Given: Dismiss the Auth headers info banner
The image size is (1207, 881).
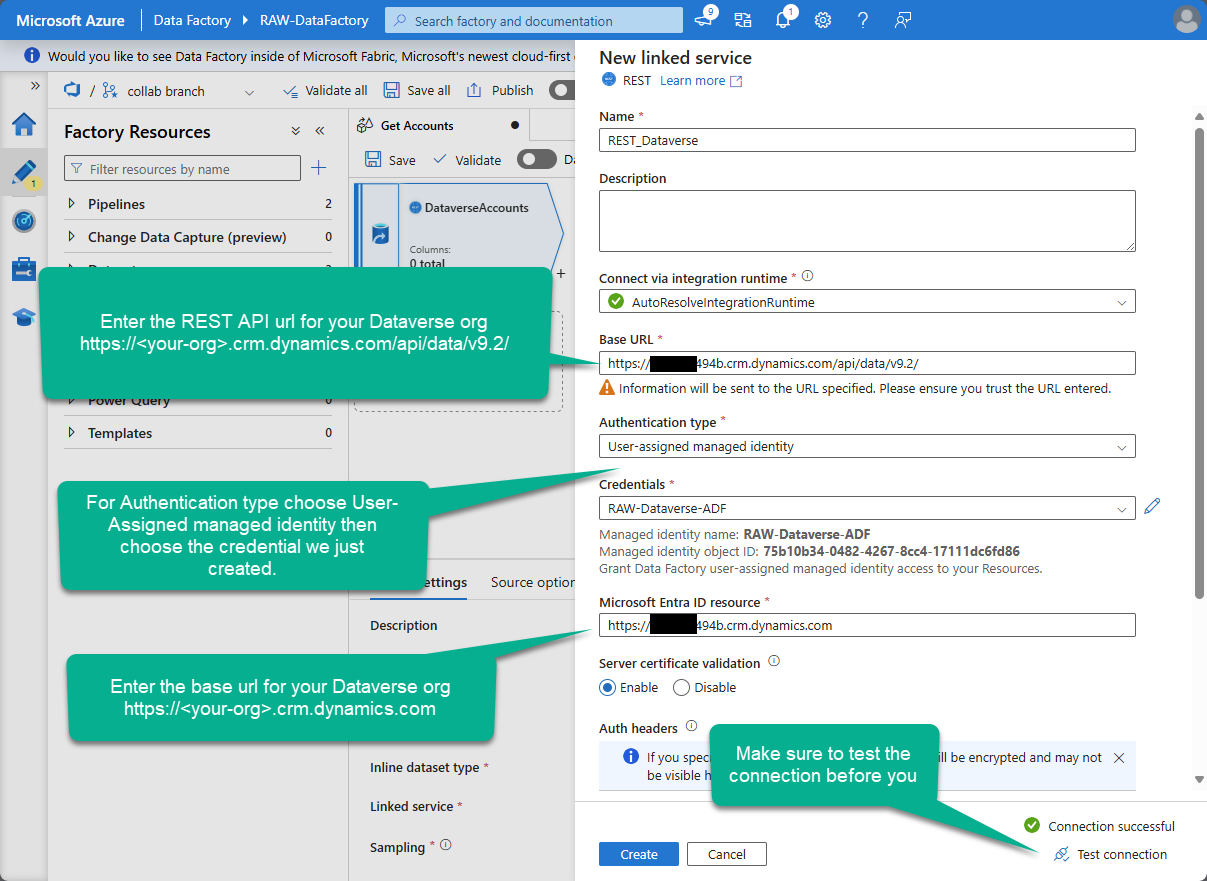Looking at the screenshot, I should tap(1119, 758).
